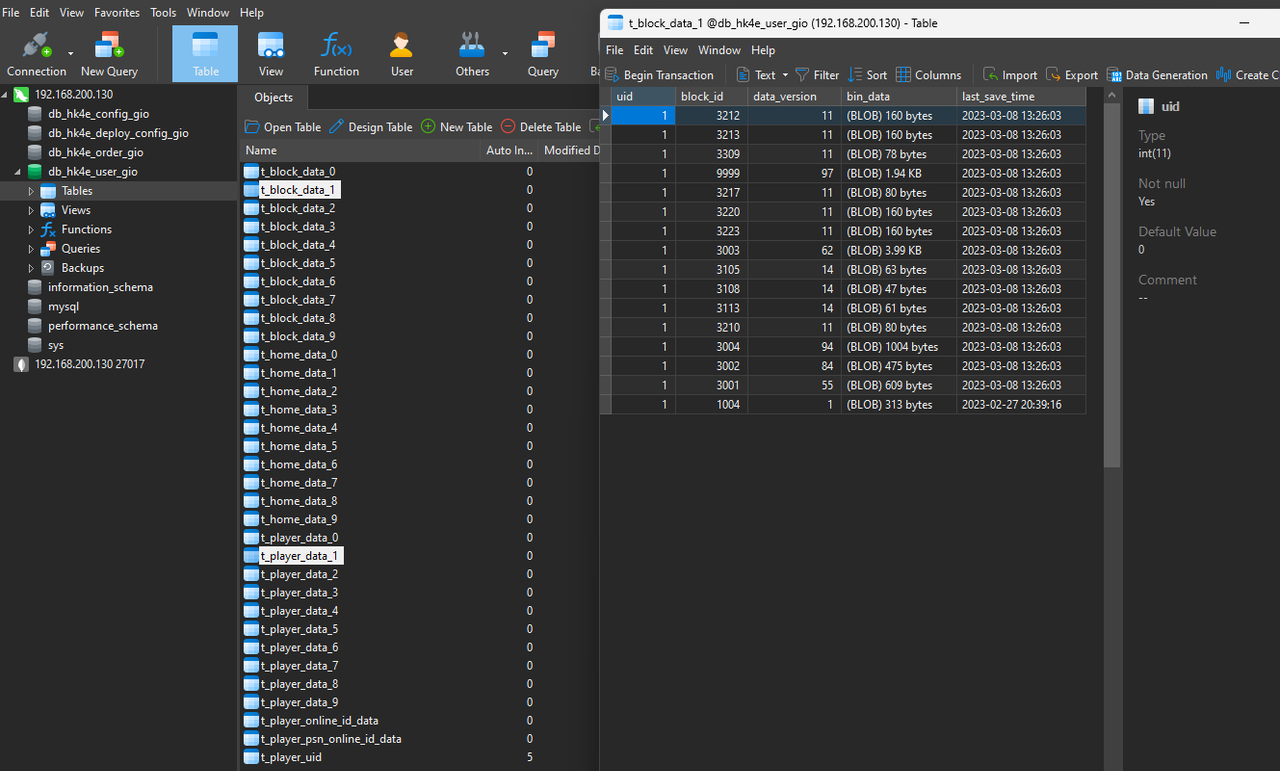Open the Query toolbar icon
Image resolution: width=1280 pixels, height=771 pixels.
[x=543, y=54]
